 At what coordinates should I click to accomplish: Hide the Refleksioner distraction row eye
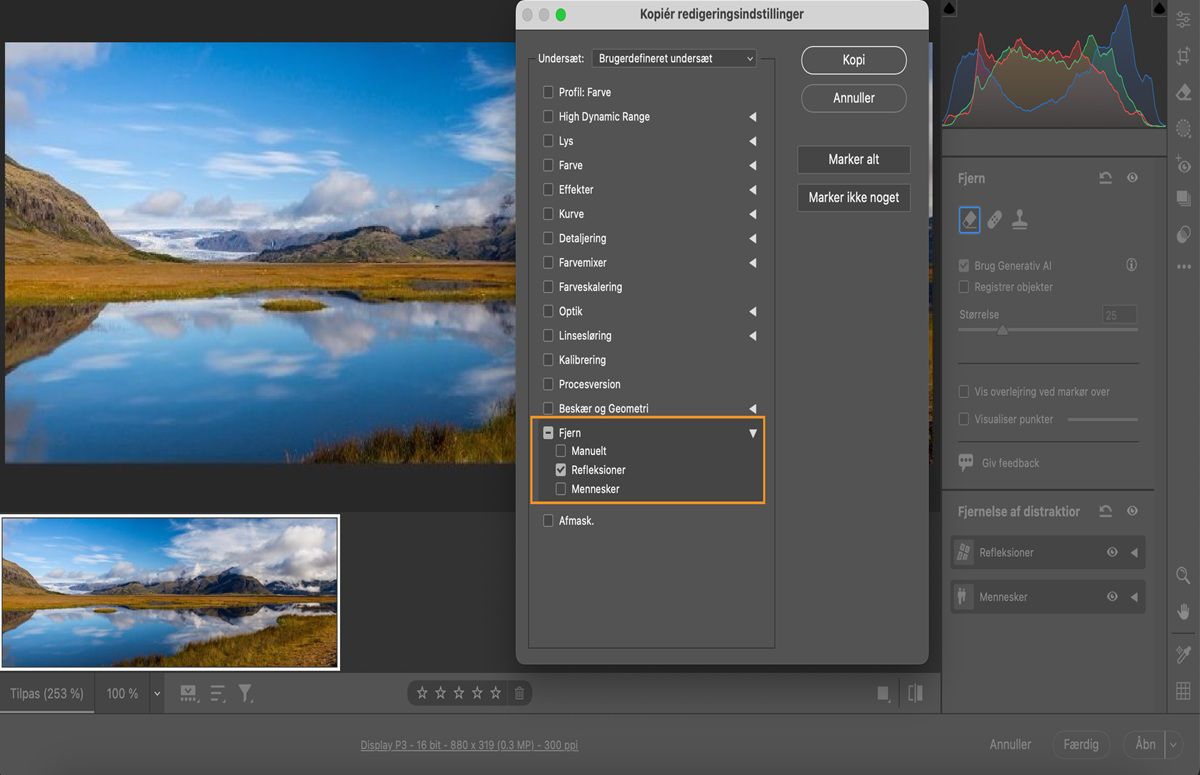coord(1112,552)
